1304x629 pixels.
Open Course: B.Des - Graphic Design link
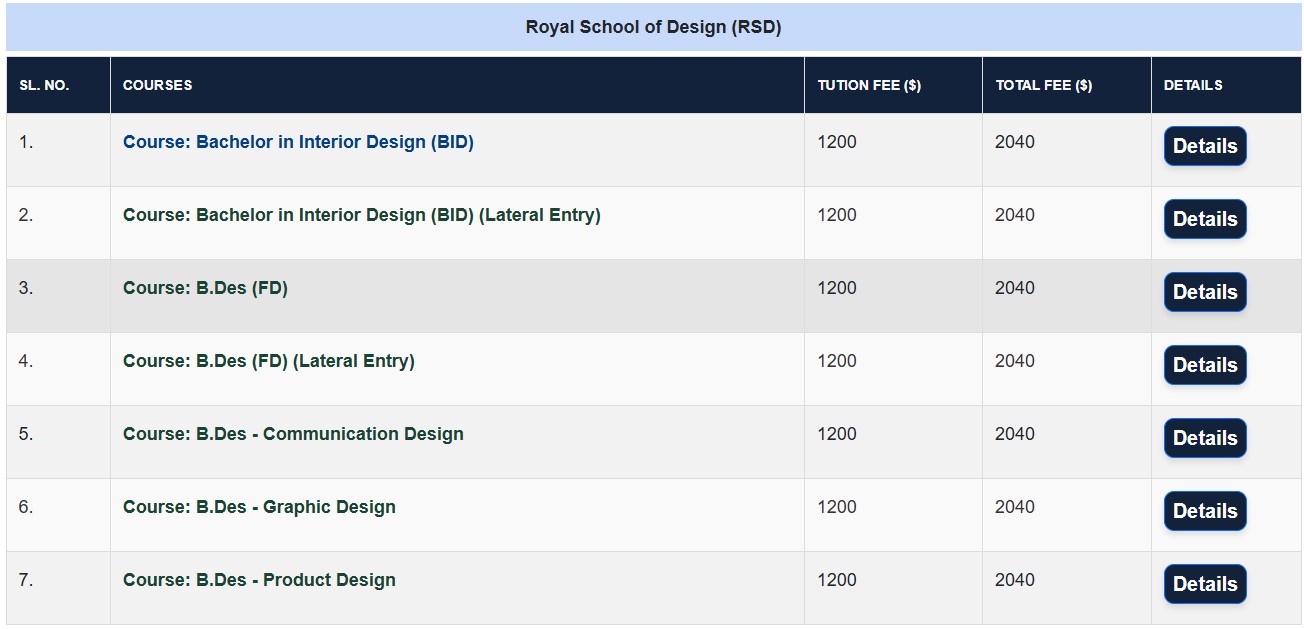[259, 507]
